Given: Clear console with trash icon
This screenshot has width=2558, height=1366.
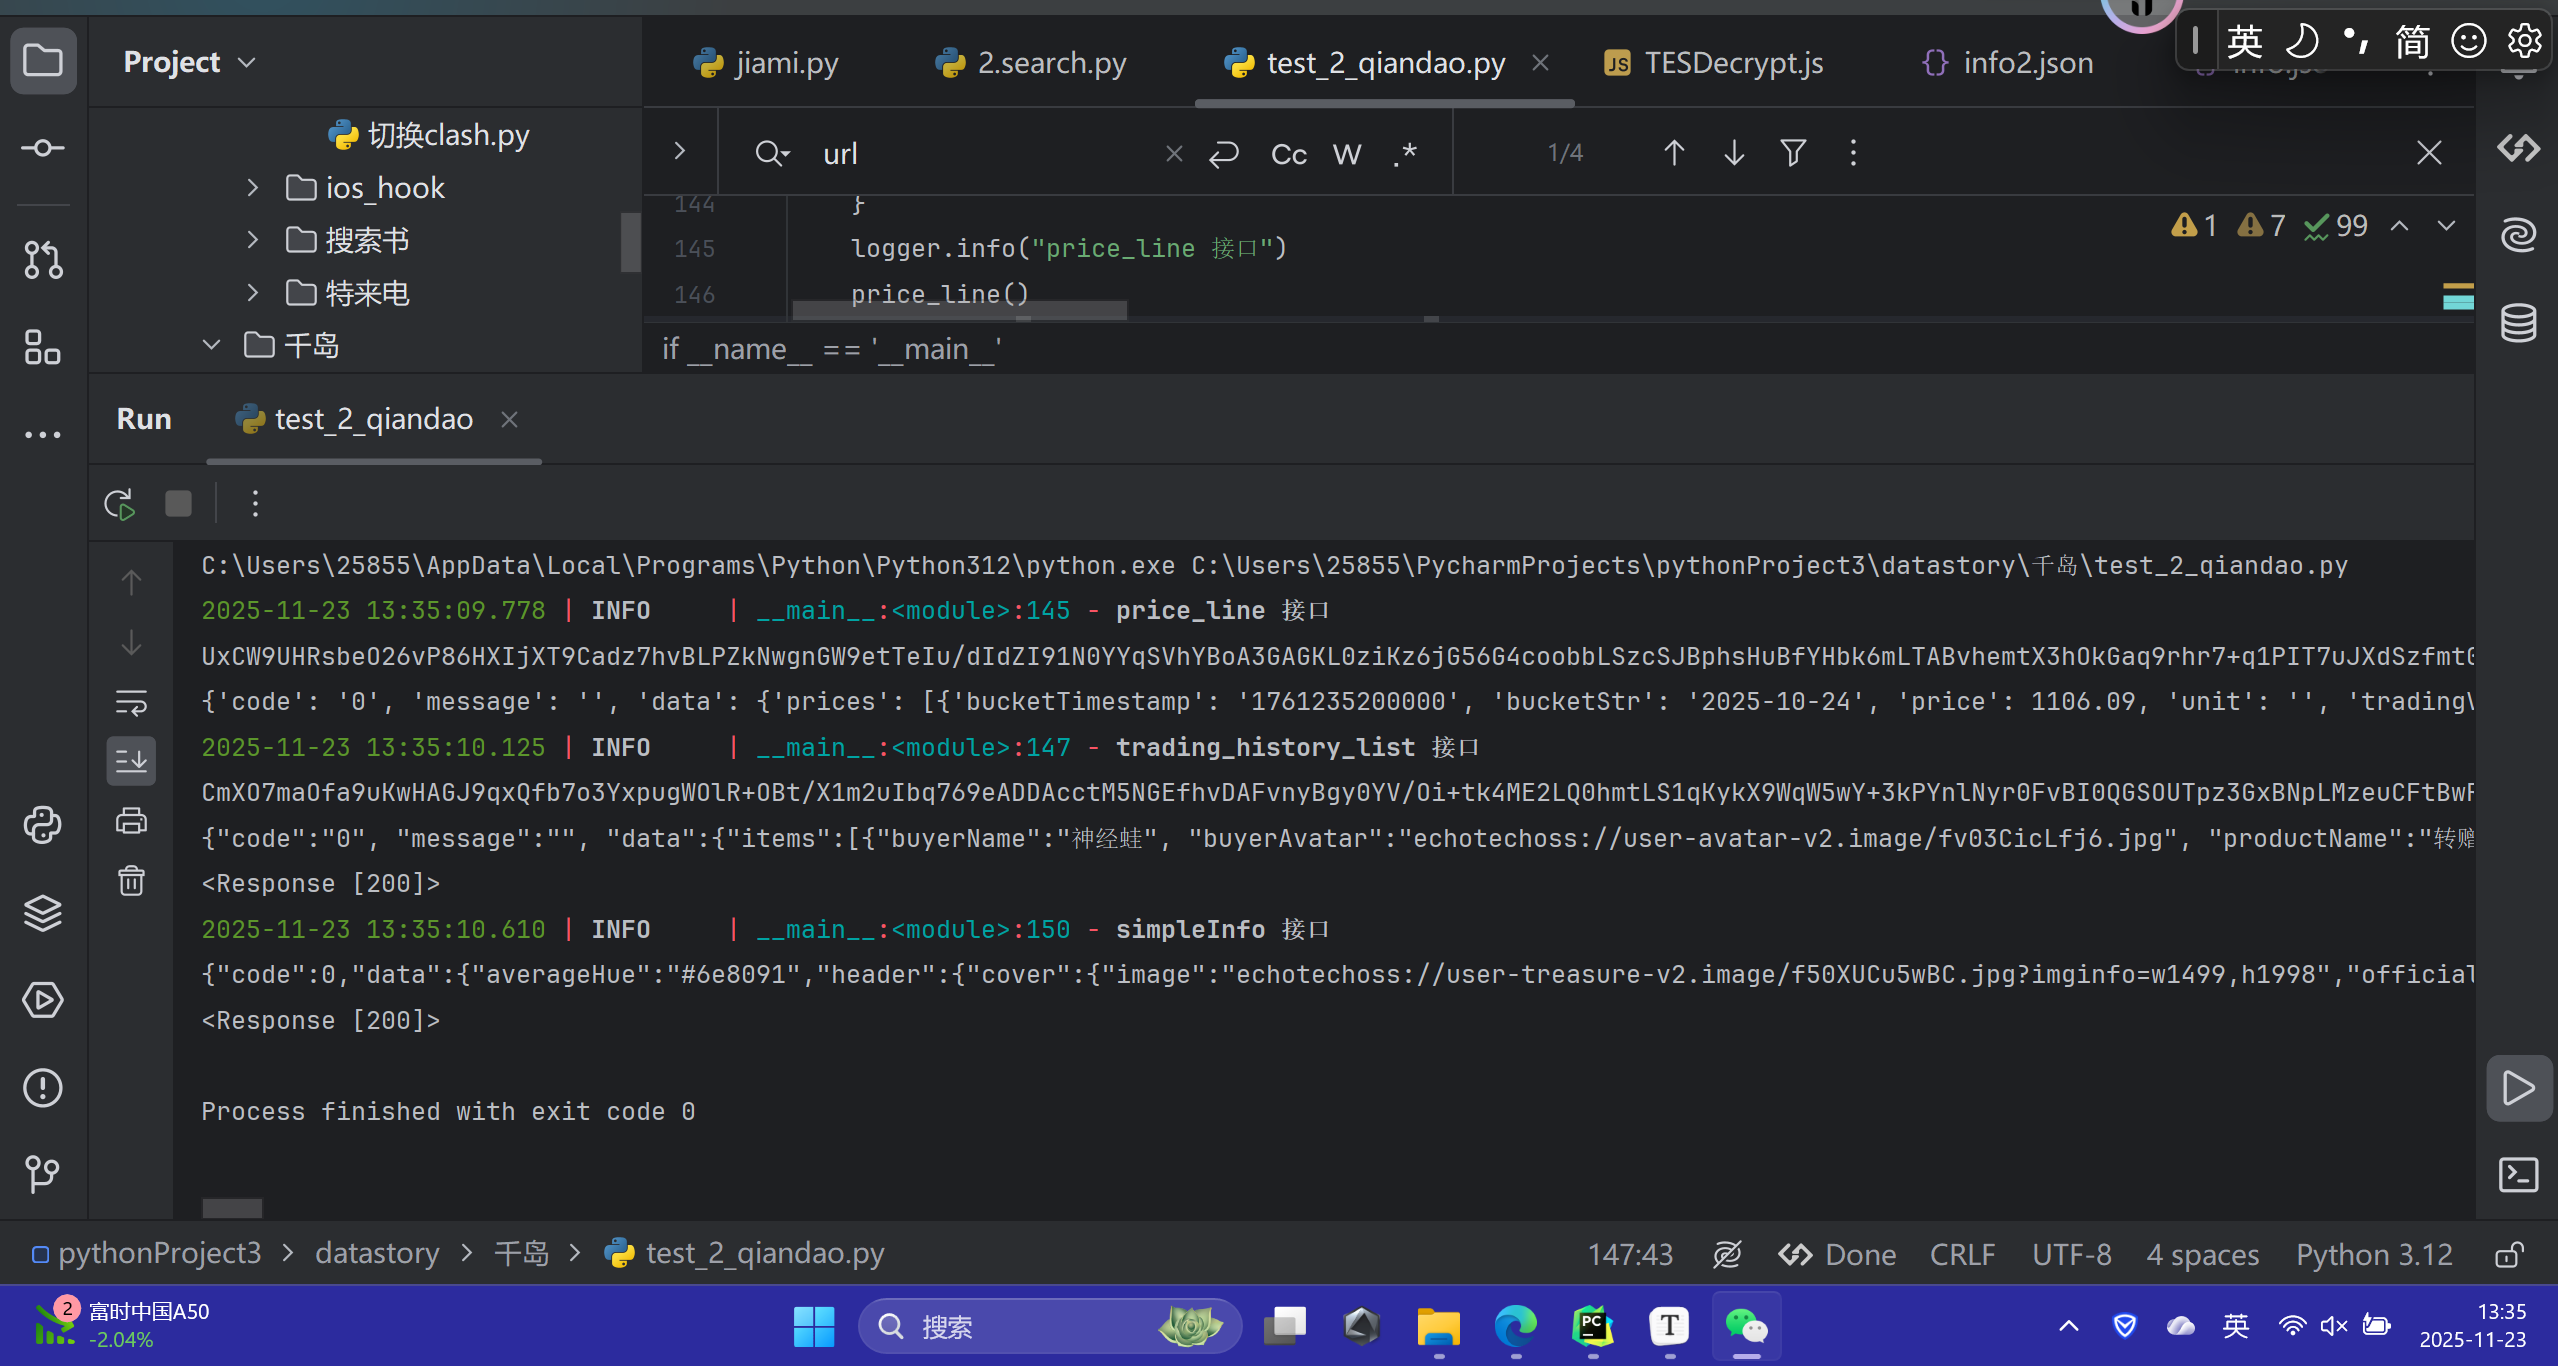Looking at the screenshot, I should point(131,880).
